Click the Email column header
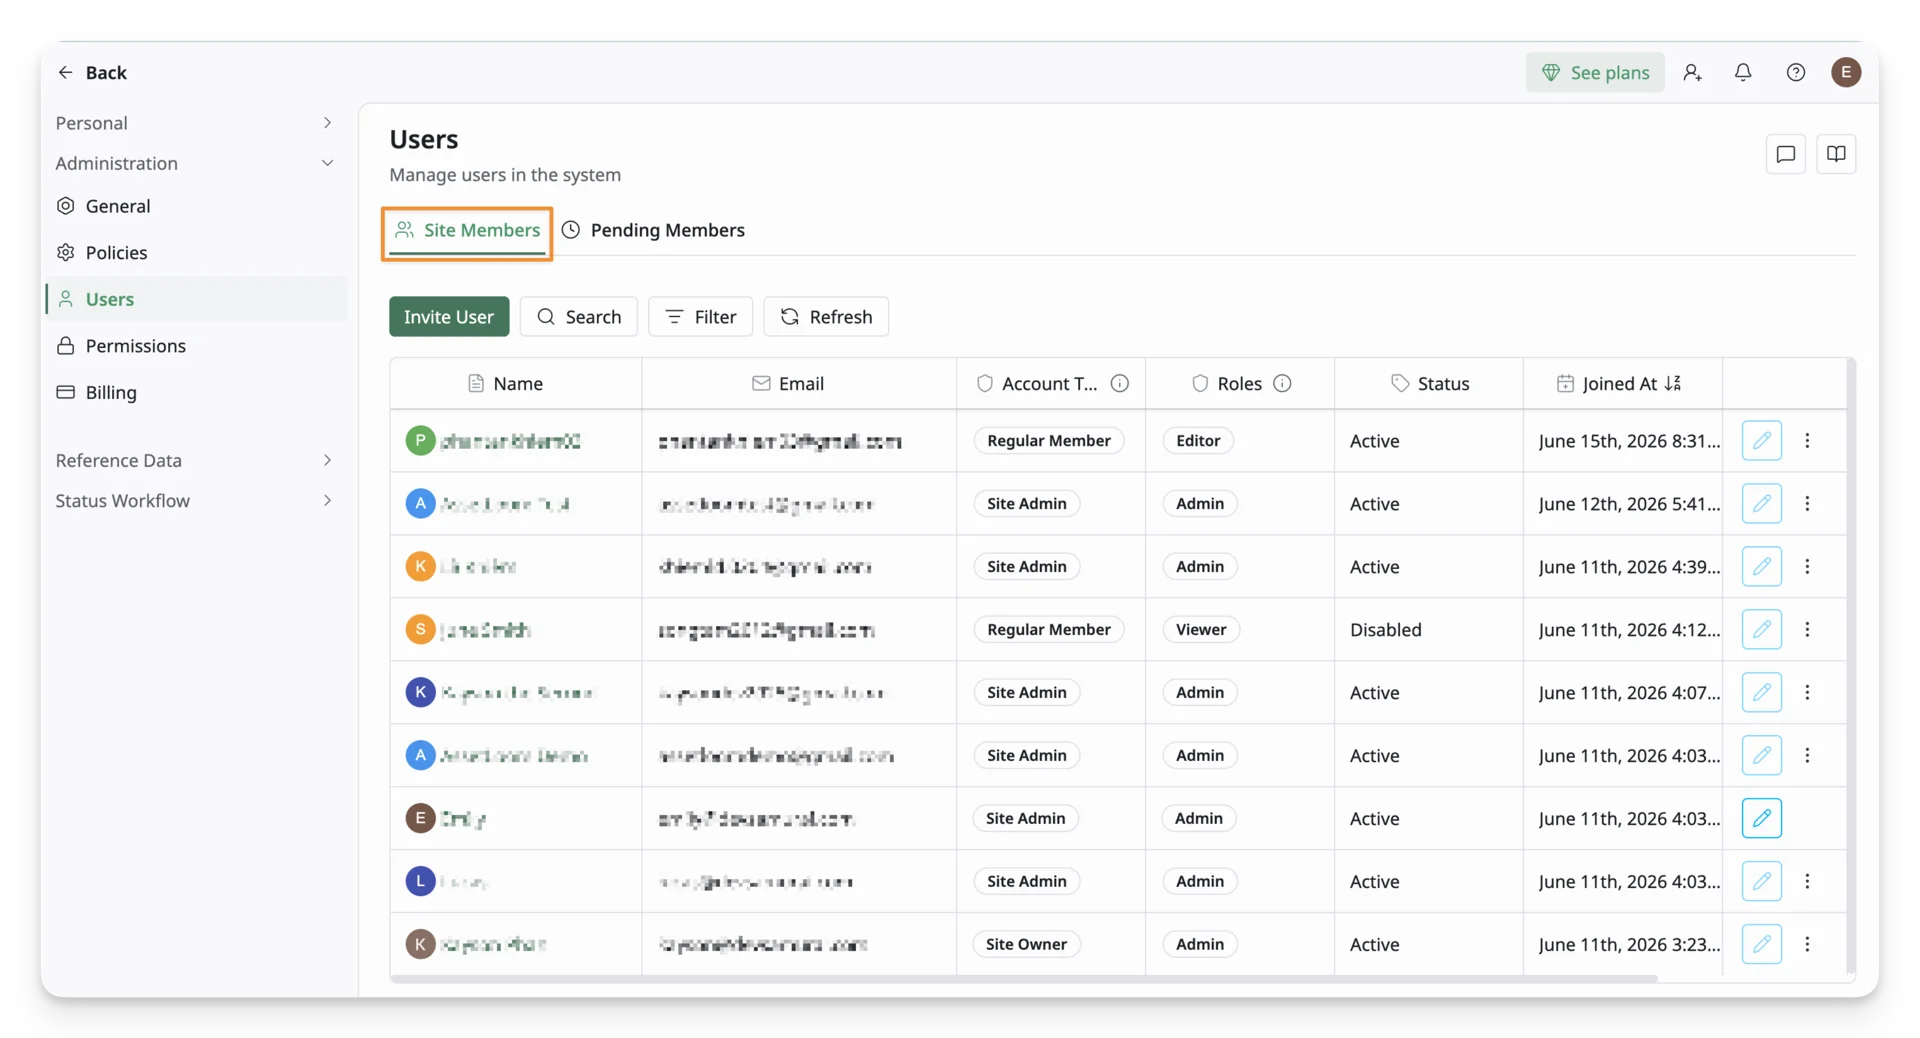Image resolution: width=1920 pixels, height=1038 pixels. click(x=799, y=383)
